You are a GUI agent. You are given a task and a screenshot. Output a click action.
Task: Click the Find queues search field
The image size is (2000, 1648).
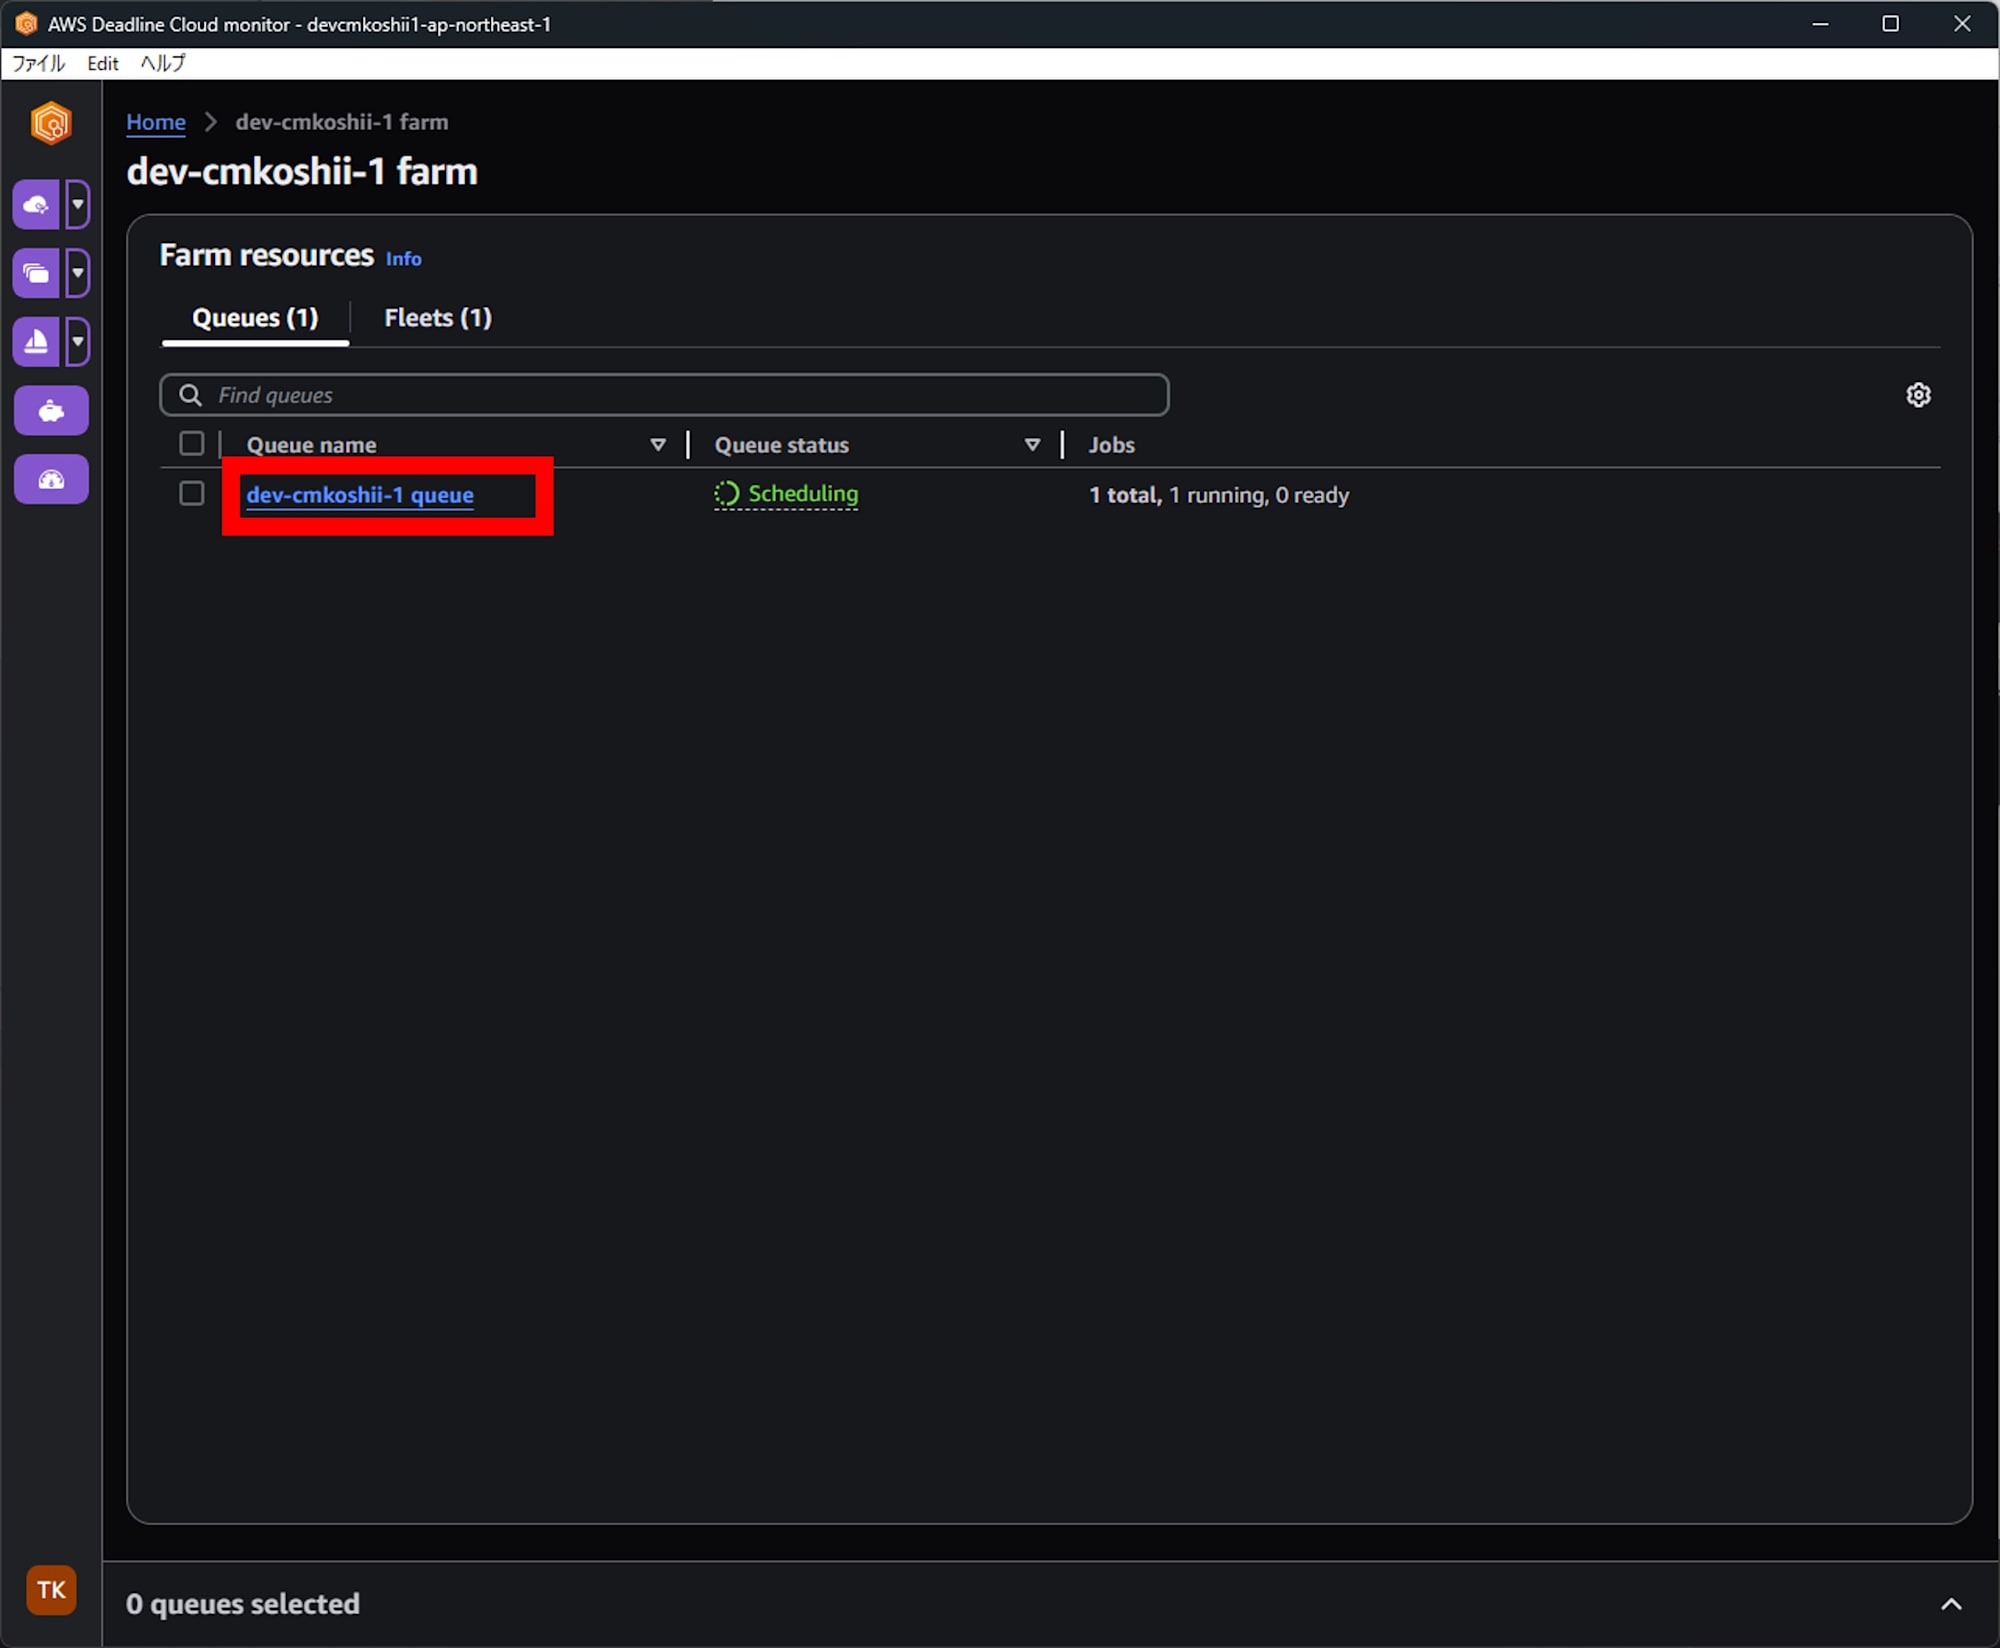click(x=664, y=395)
